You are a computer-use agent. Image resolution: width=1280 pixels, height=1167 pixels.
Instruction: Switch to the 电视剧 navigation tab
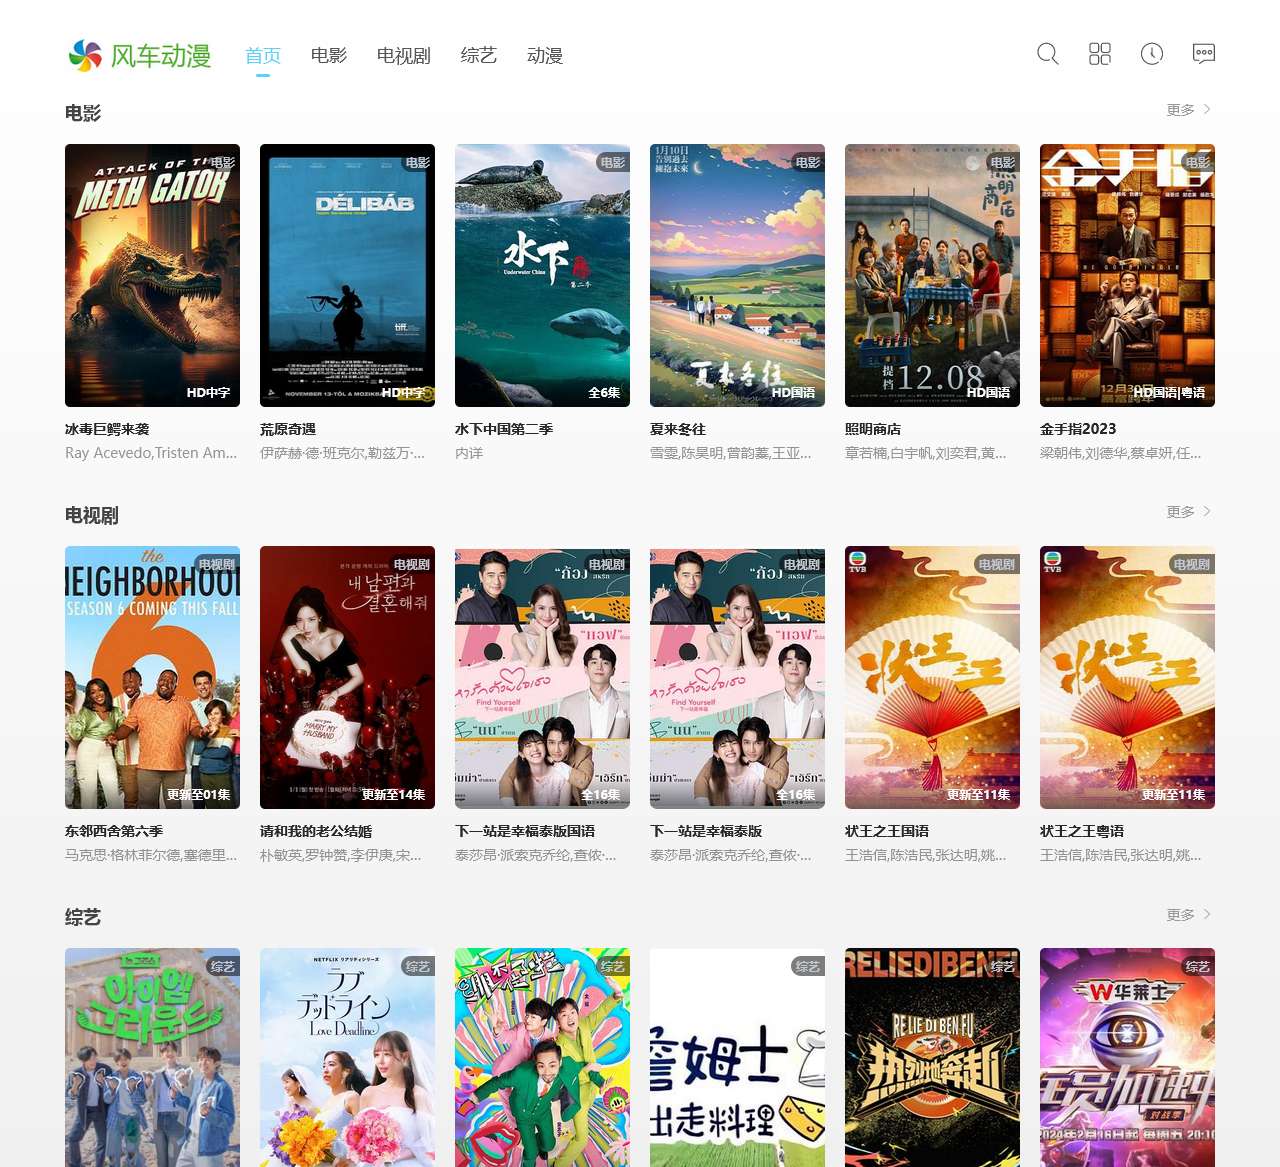(x=404, y=56)
